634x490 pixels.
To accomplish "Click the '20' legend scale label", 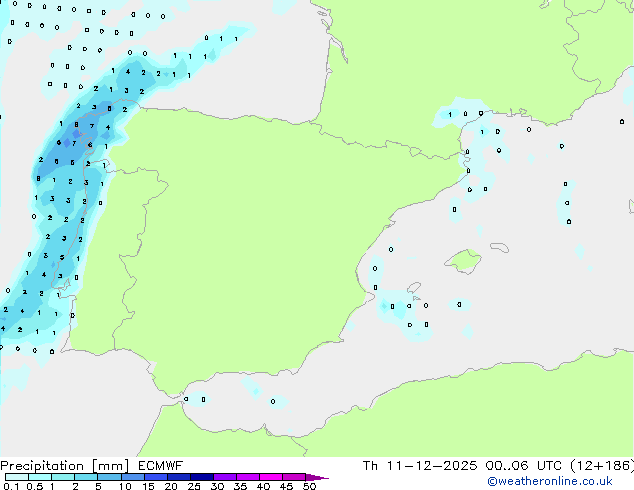I will point(171,486).
